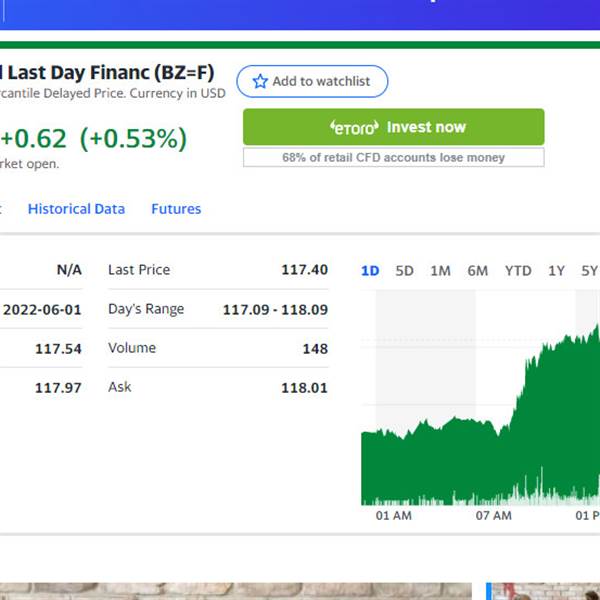Click the Ask label
Viewport: 600px width, 600px height.
pyautogui.click(x=119, y=387)
